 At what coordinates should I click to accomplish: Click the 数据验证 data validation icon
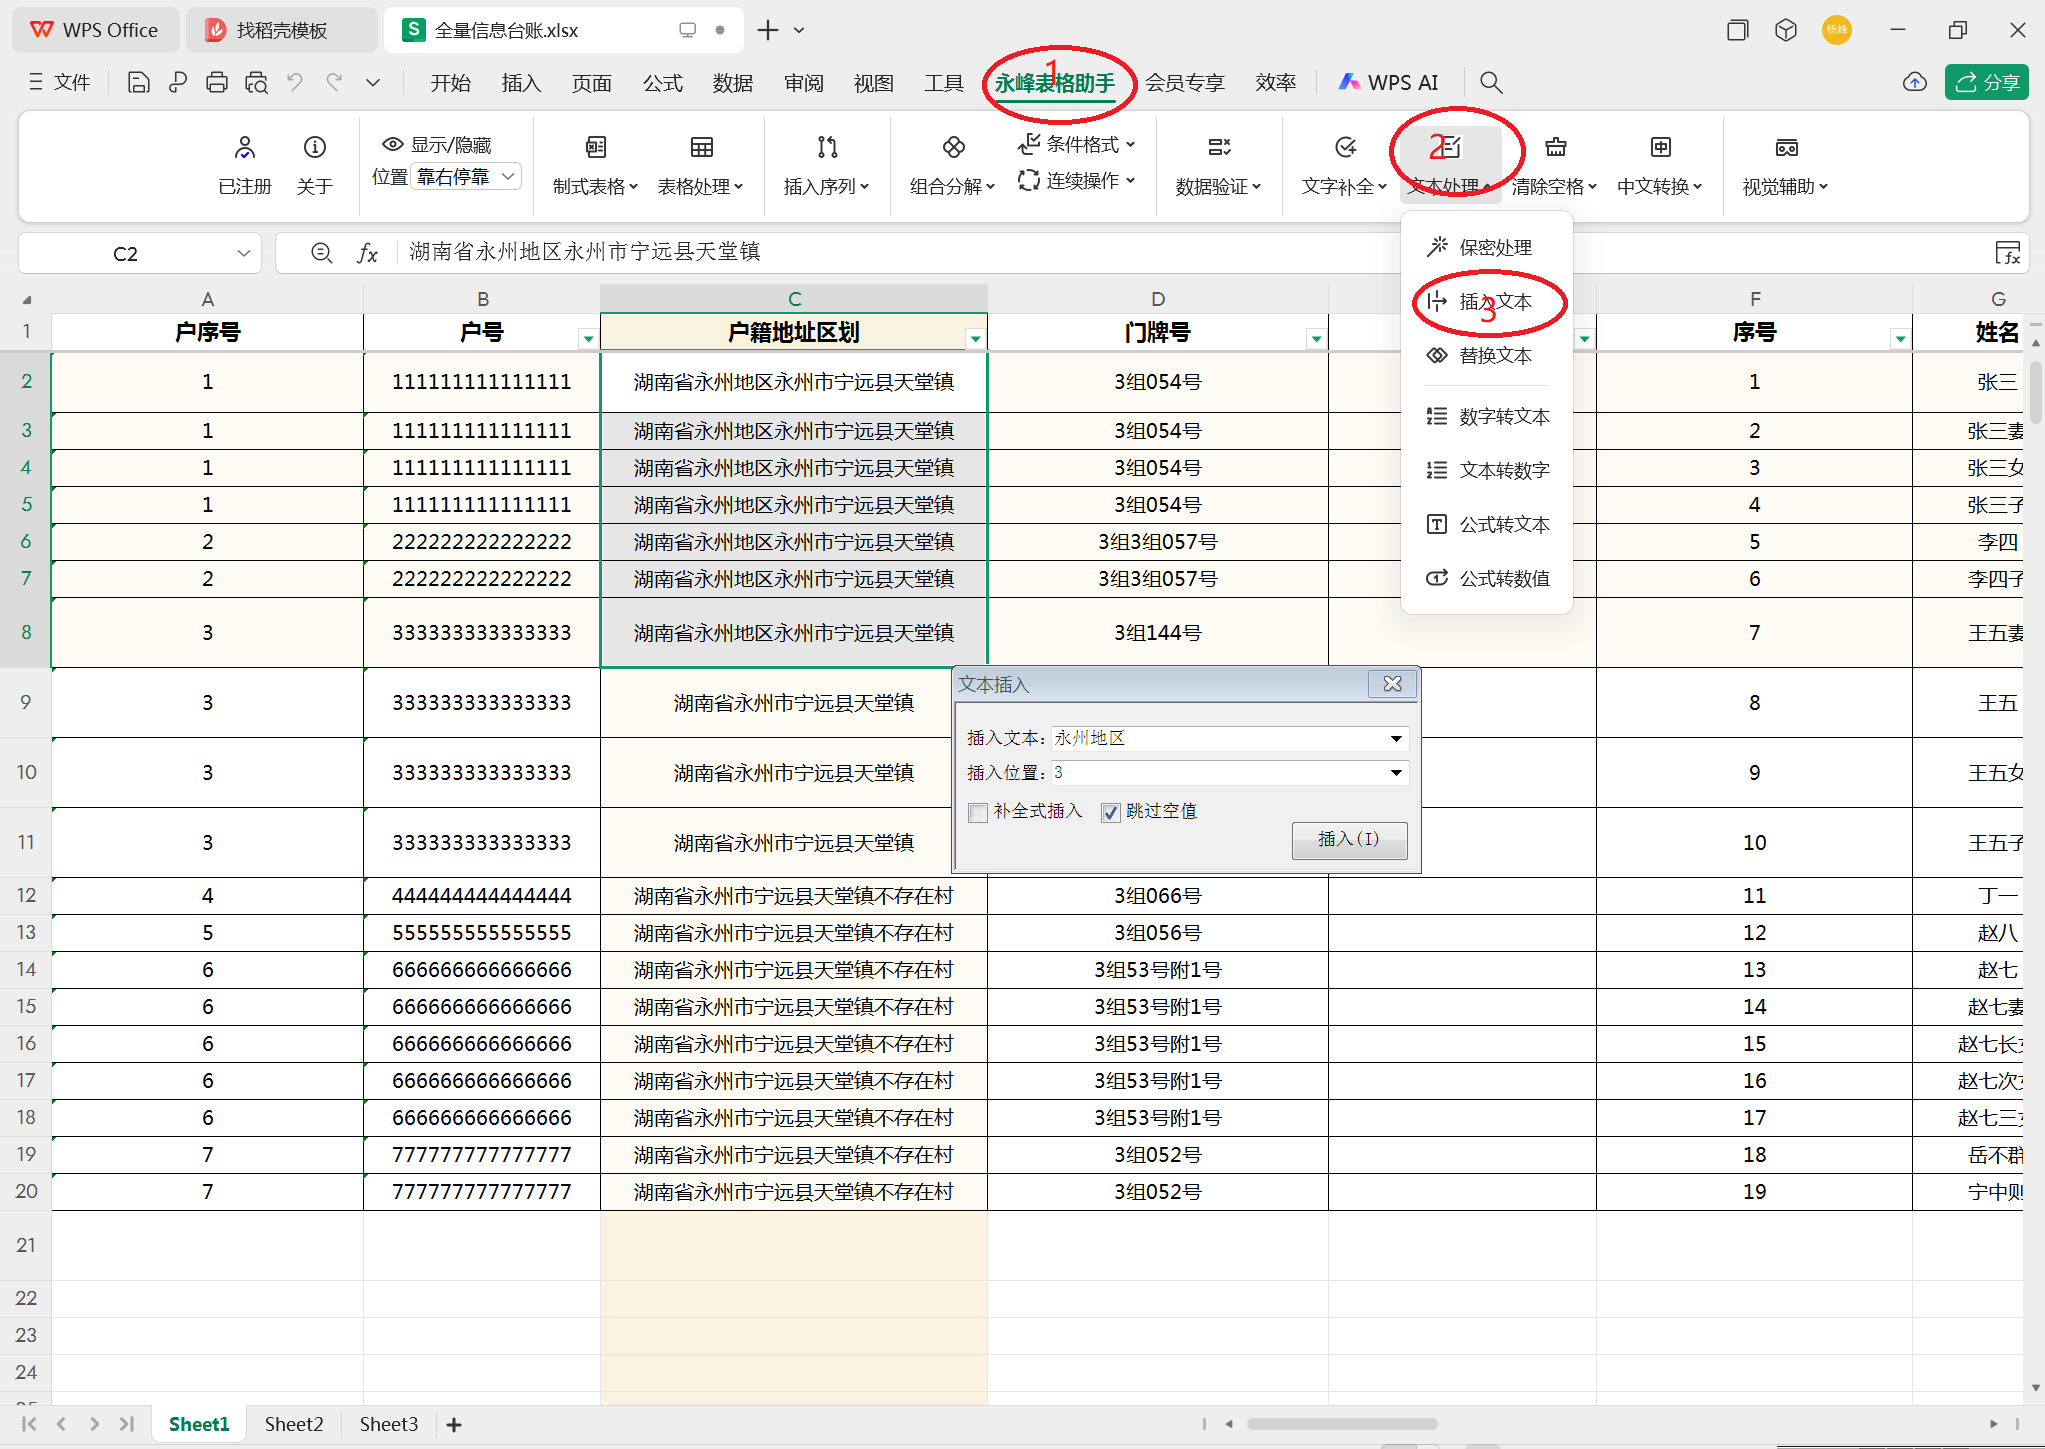(1218, 148)
